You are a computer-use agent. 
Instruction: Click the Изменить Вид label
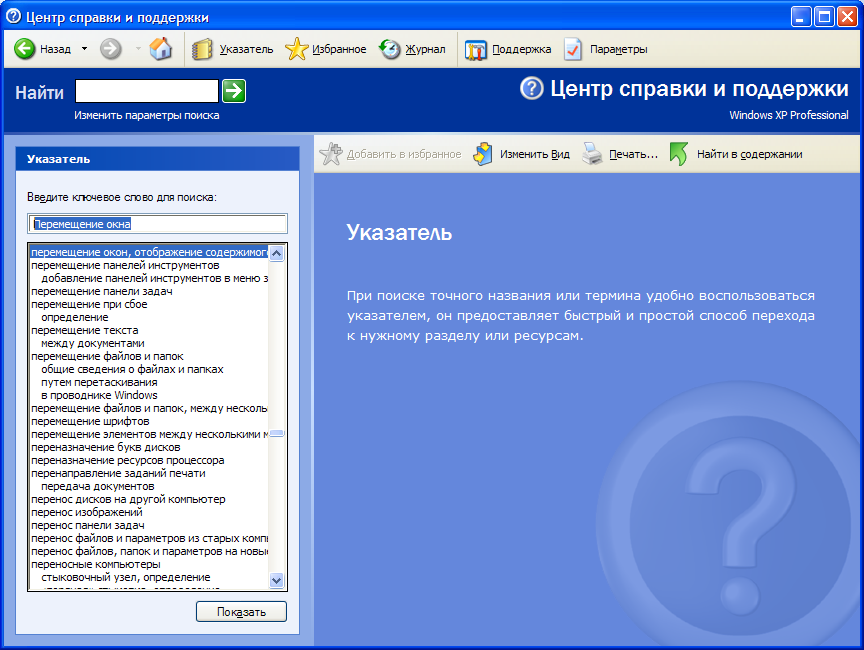(534, 154)
